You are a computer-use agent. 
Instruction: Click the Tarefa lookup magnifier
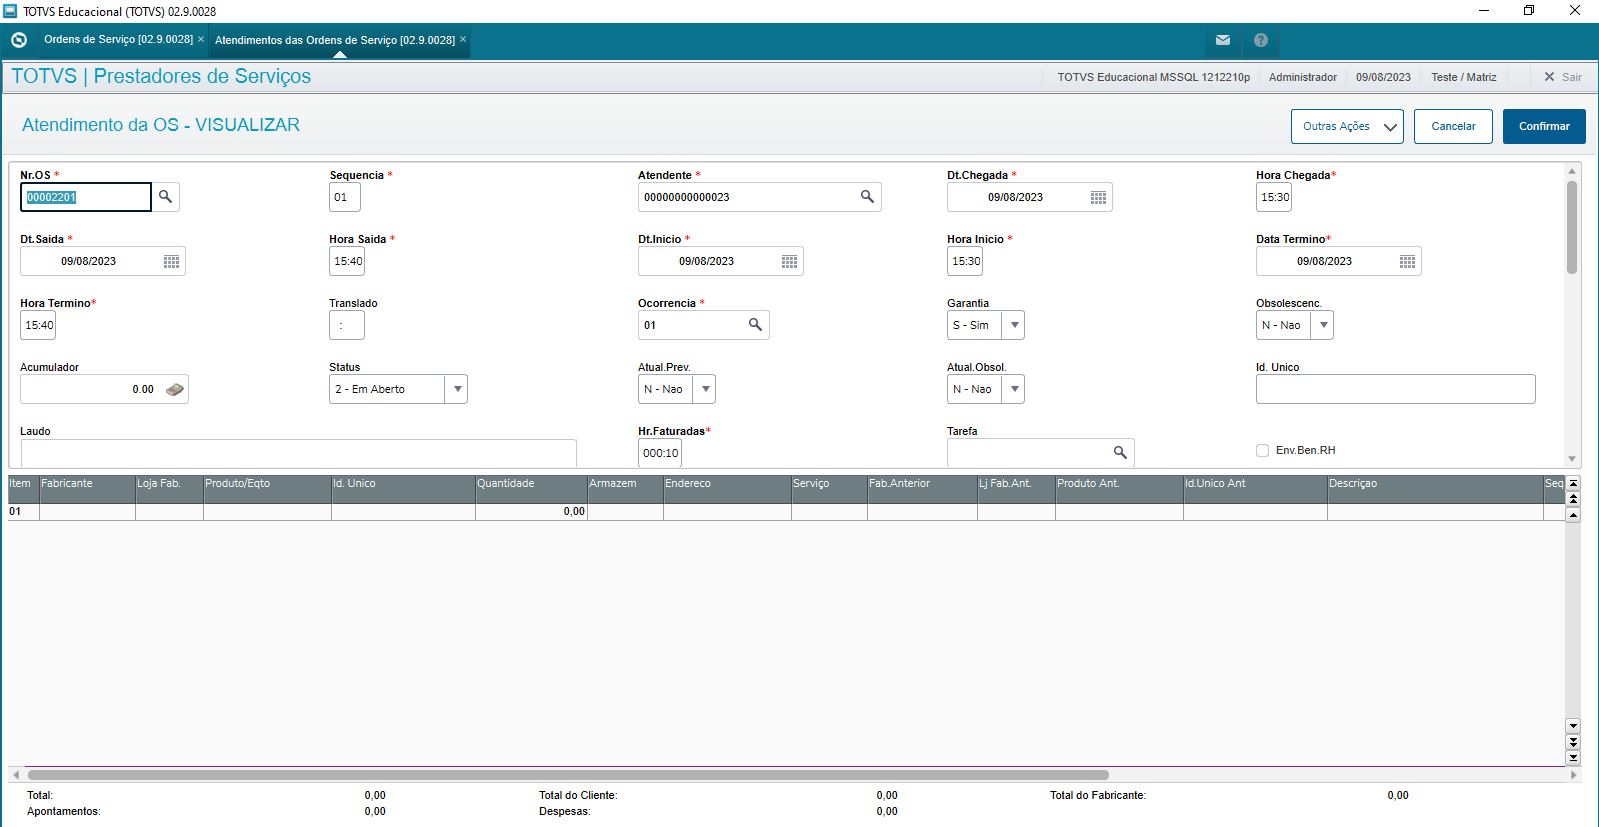[1120, 453]
